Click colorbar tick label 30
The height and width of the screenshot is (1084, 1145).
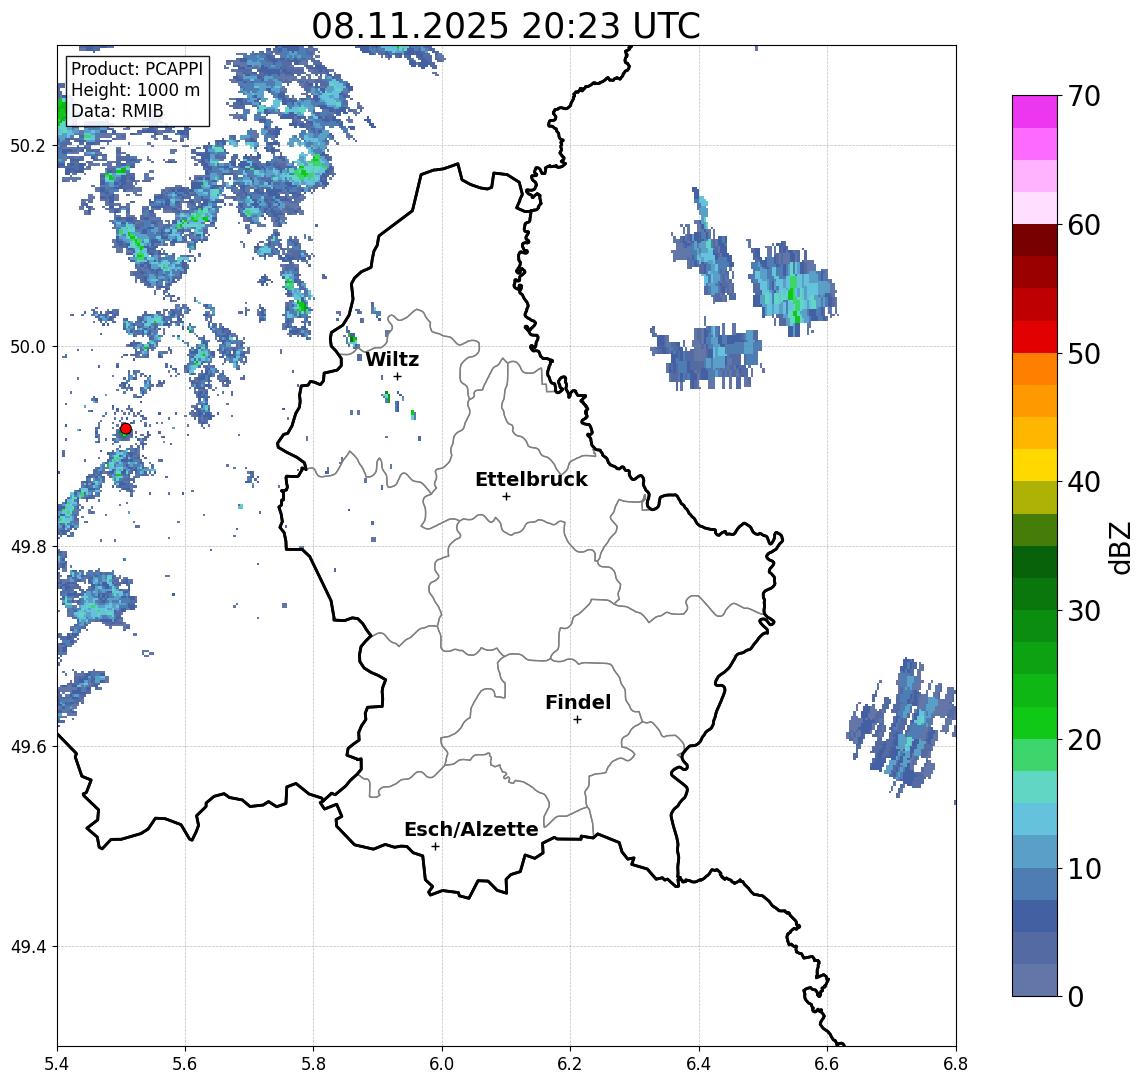point(1084,611)
